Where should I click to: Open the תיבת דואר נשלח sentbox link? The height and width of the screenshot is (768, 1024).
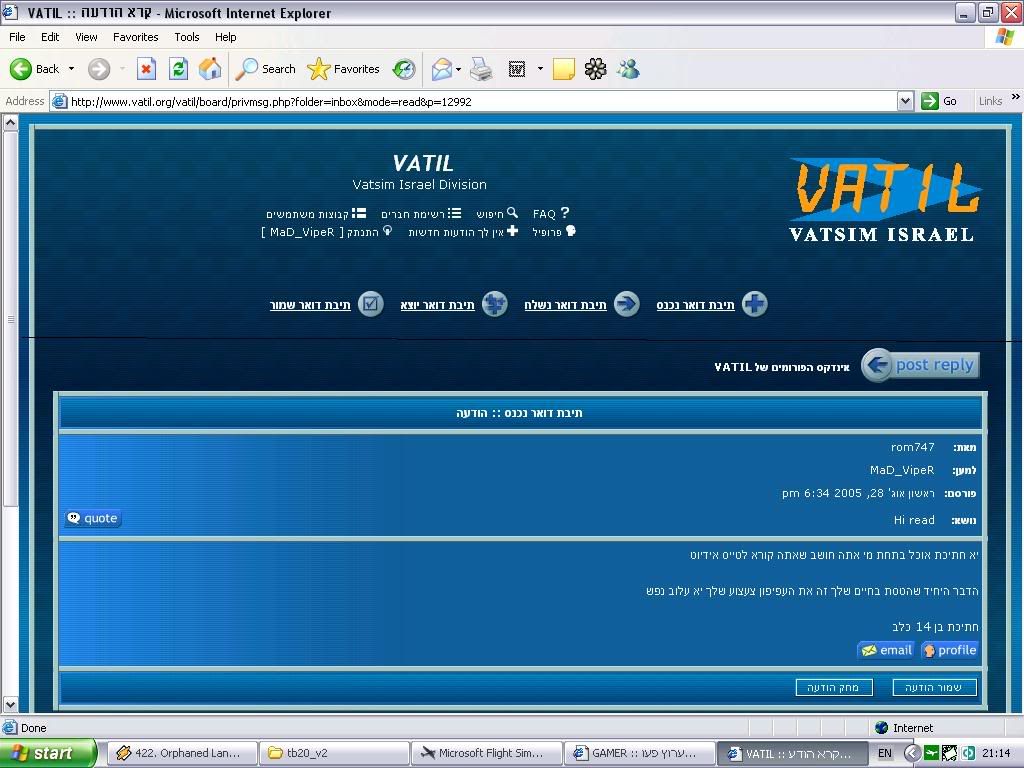[x=566, y=305]
